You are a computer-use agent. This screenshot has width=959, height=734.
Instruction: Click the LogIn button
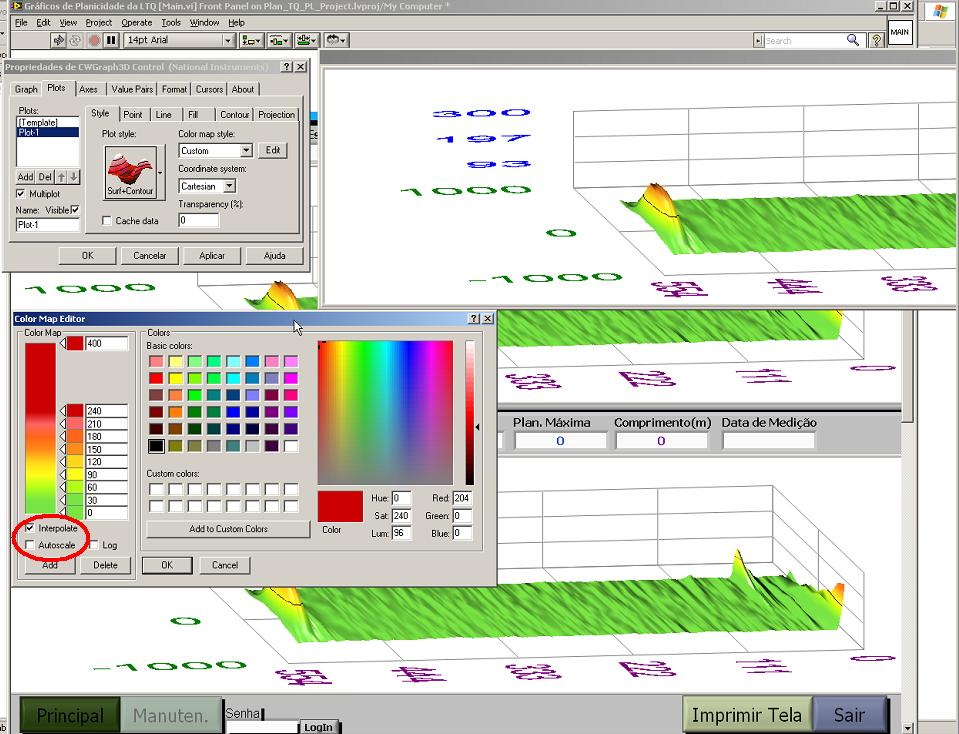click(318, 727)
